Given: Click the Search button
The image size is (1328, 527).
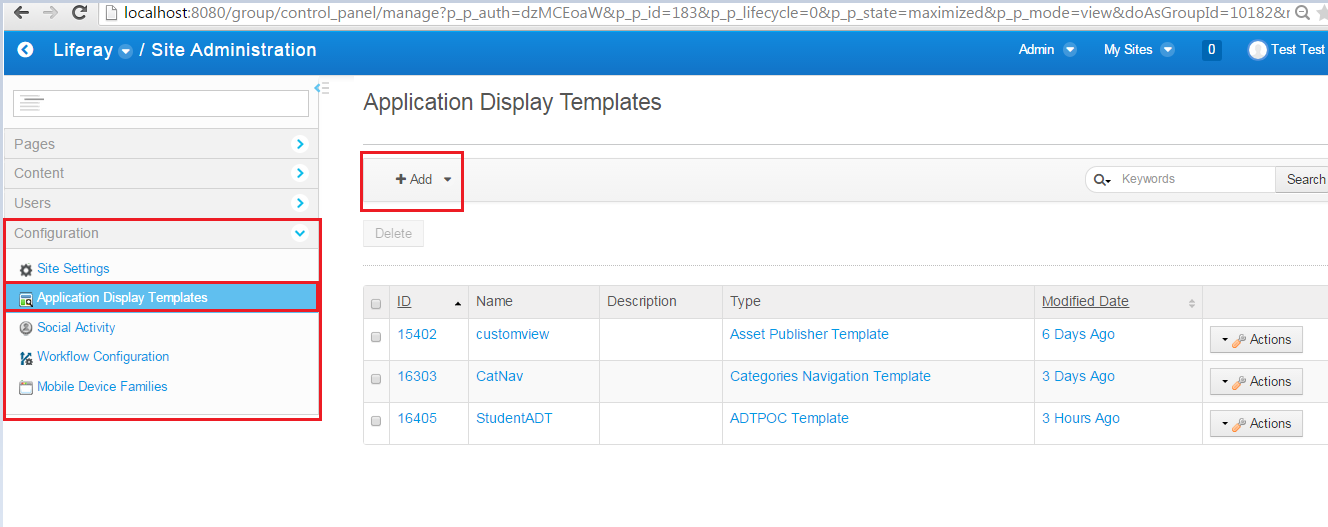Looking at the screenshot, I should 1303,180.
